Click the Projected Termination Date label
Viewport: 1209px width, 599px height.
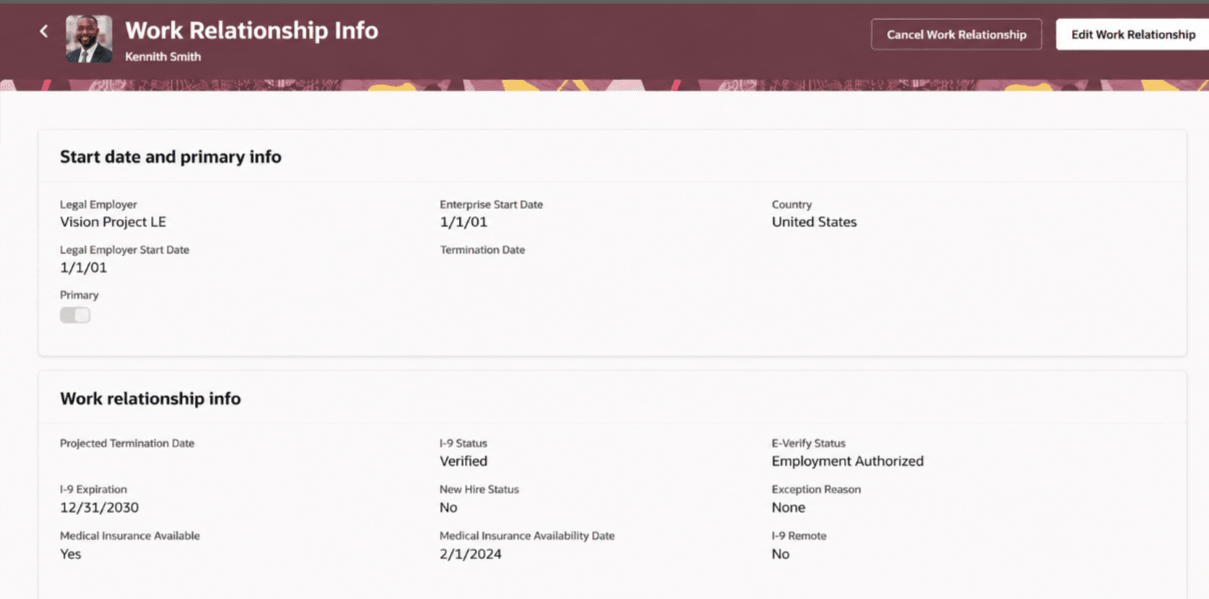127,443
